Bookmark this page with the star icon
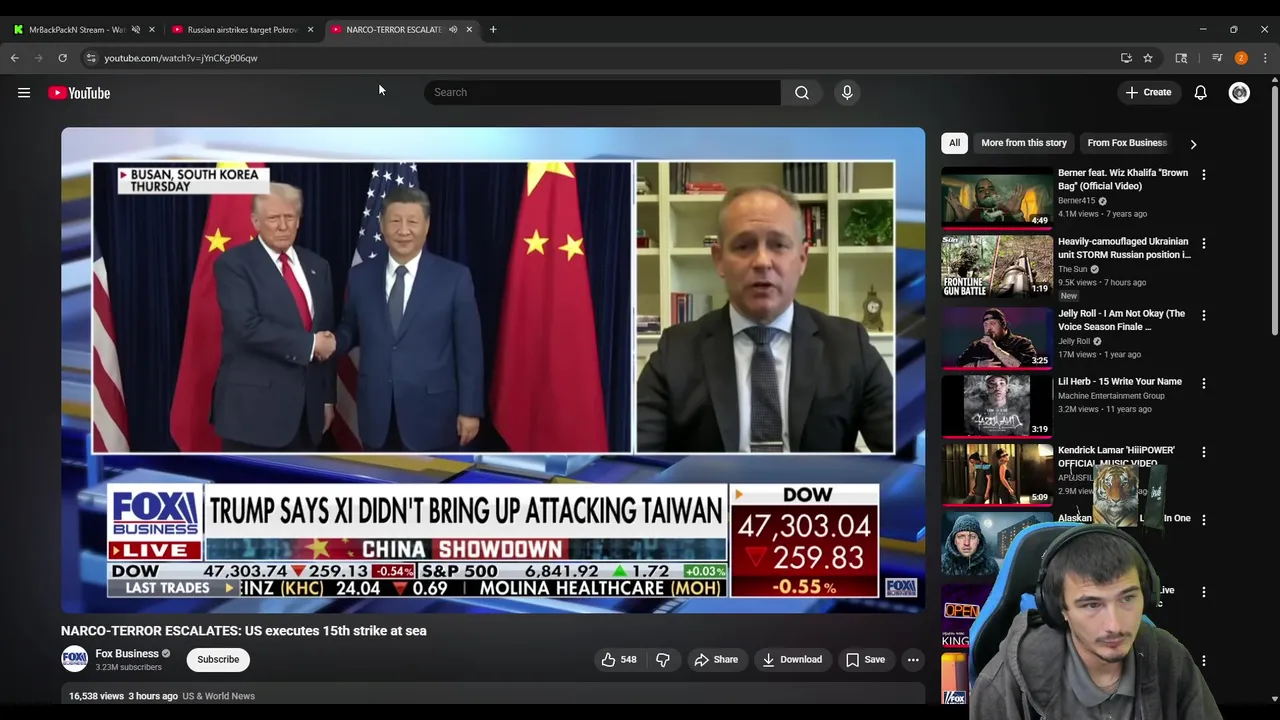This screenshot has width=1280, height=720. [x=1148, y=58]
